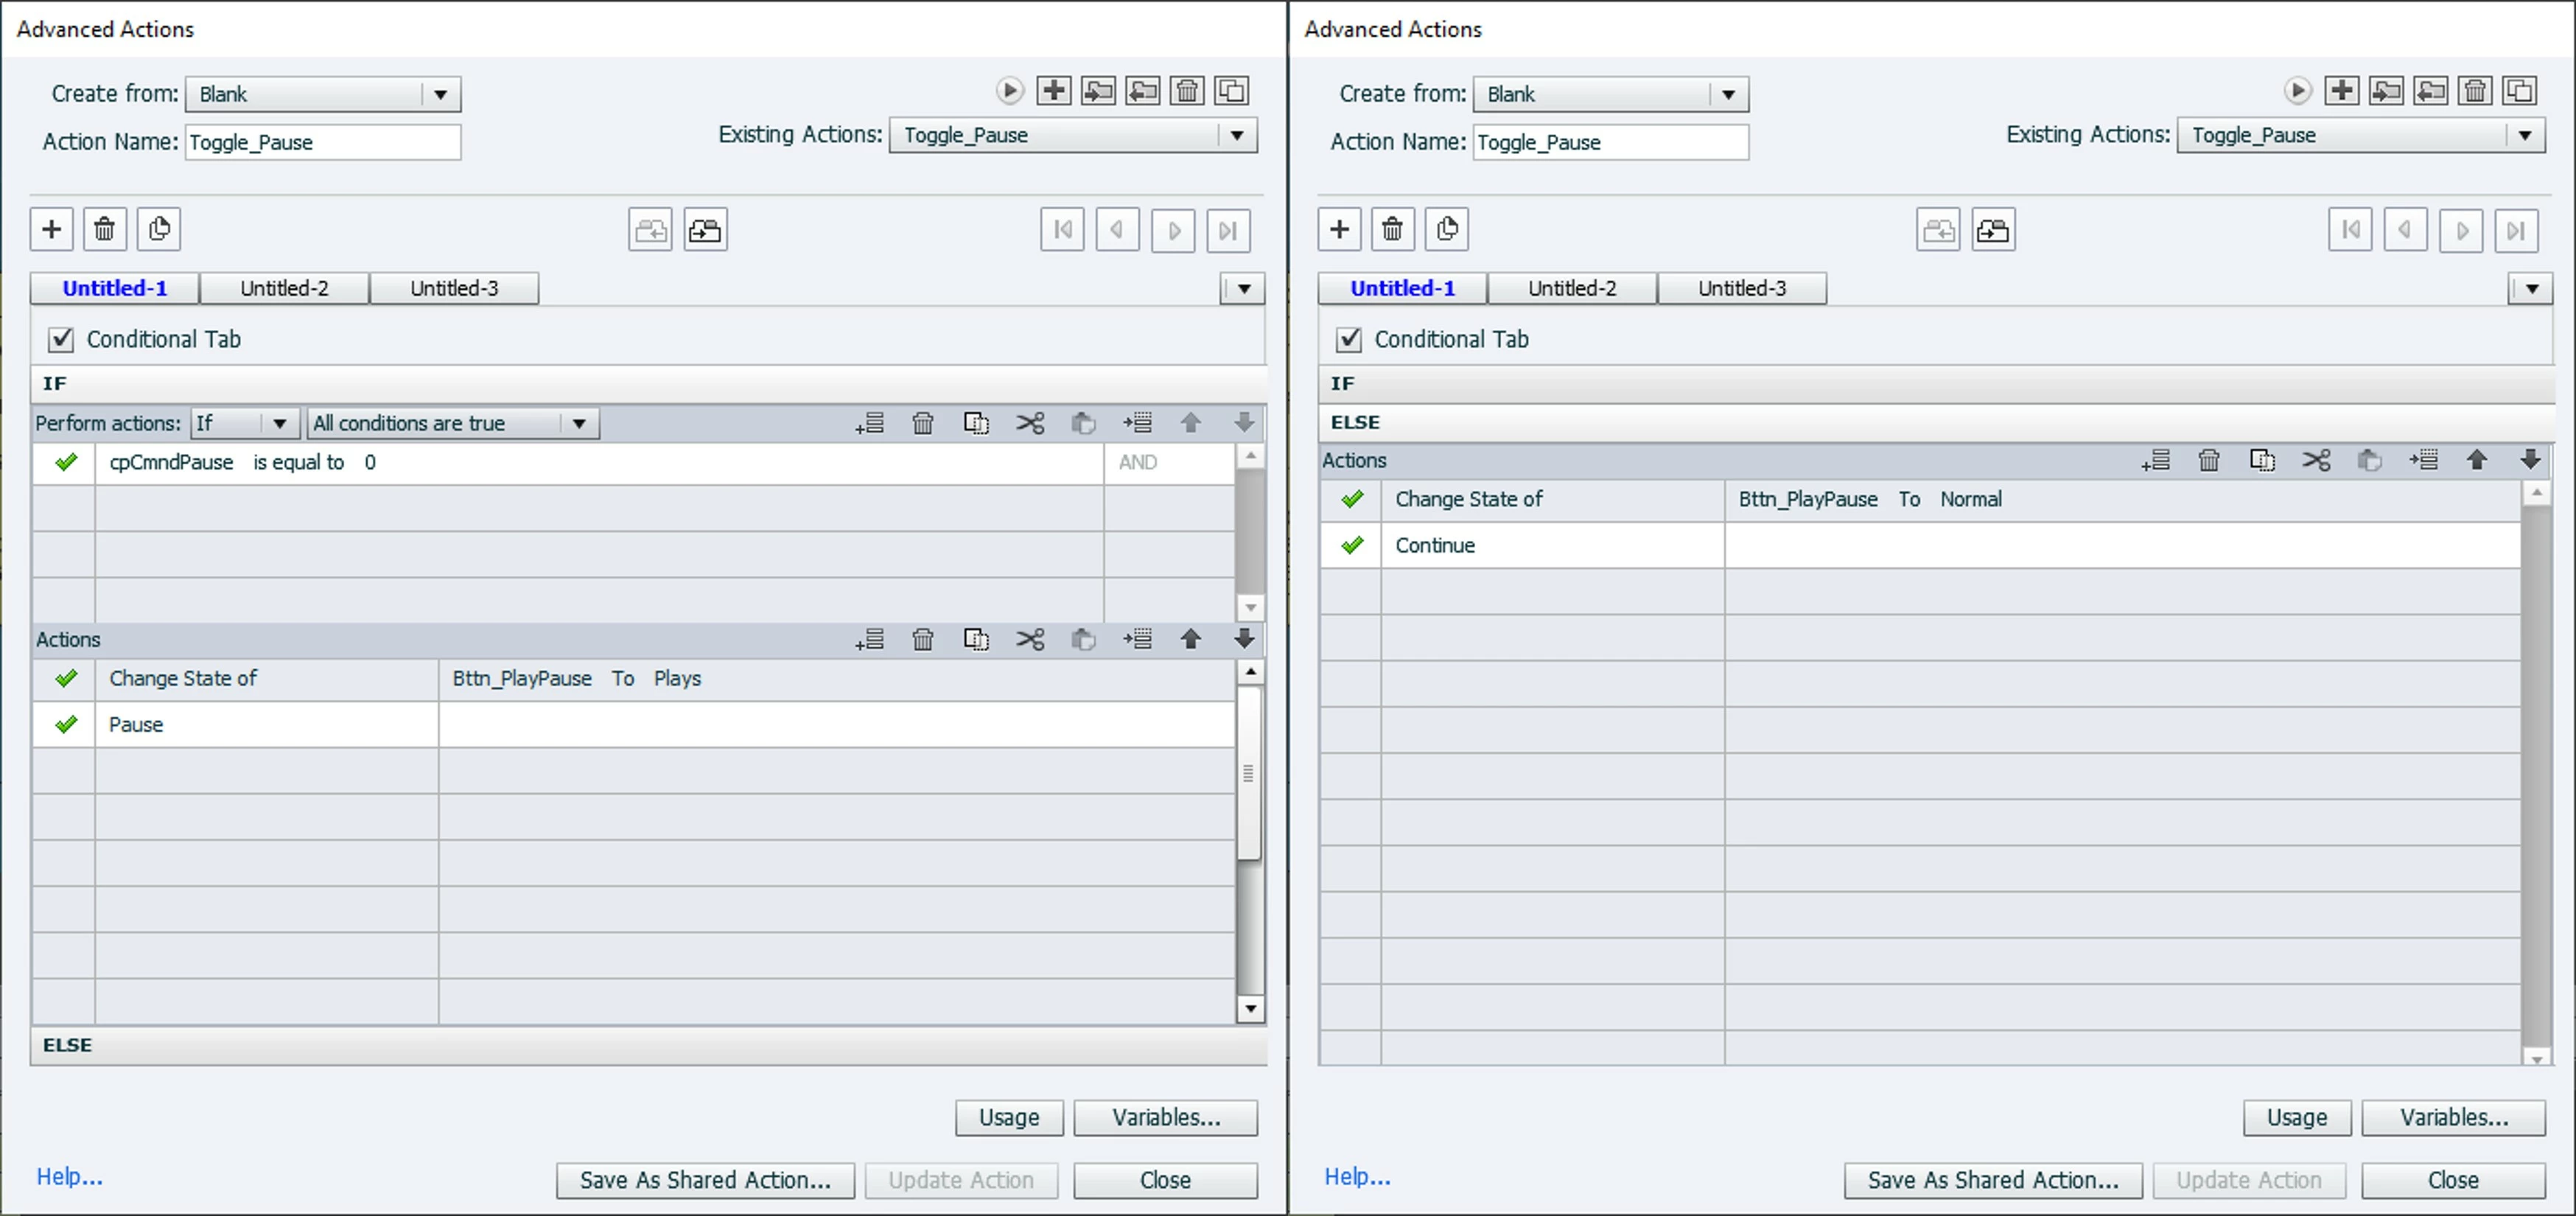Click left Actions list scrollbar down arrow
The height and width of the screenshot is (1216, 2576).
pos(1250,1008)
